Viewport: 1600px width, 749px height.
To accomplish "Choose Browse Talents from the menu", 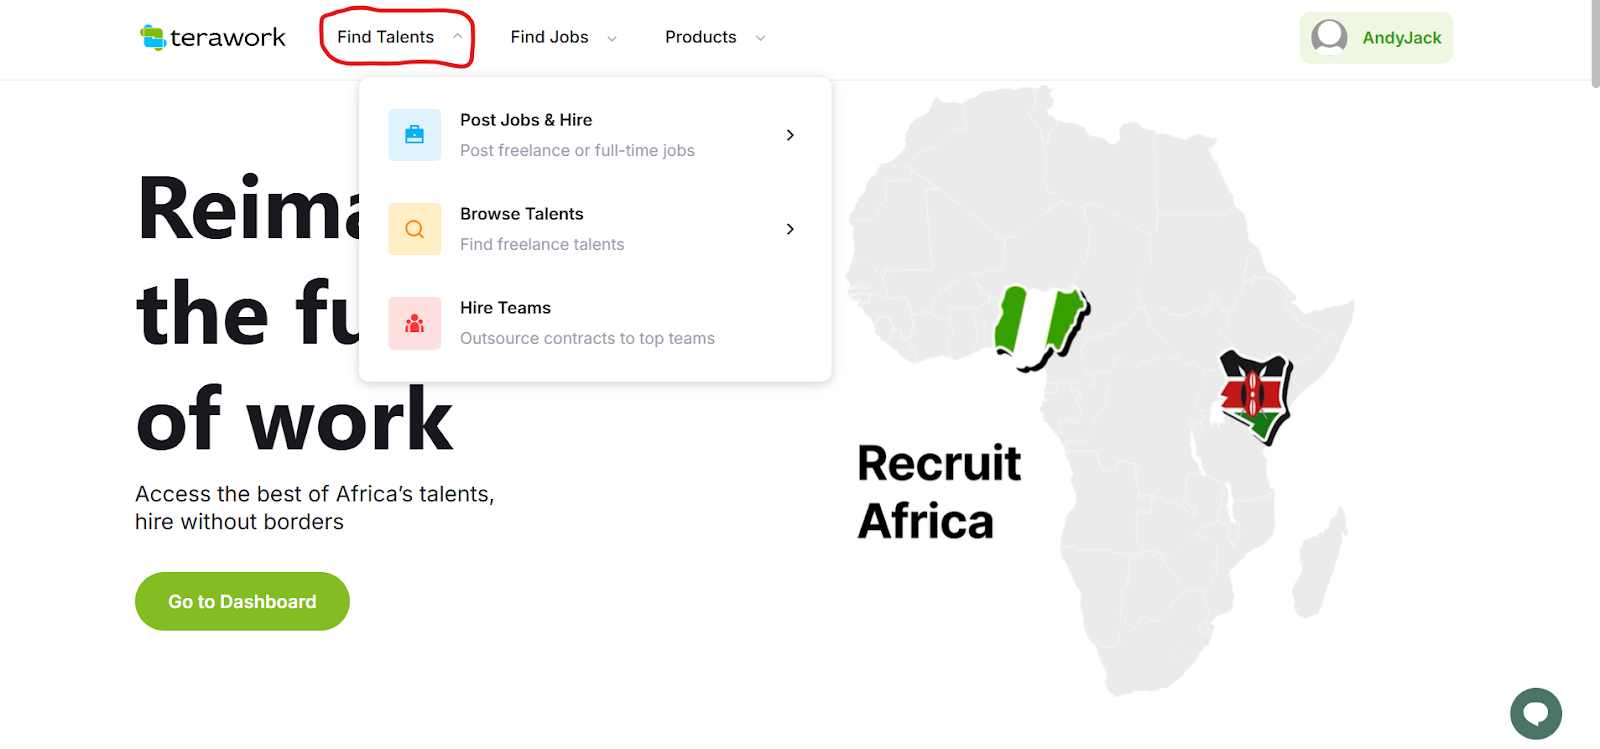I will 521,214.
